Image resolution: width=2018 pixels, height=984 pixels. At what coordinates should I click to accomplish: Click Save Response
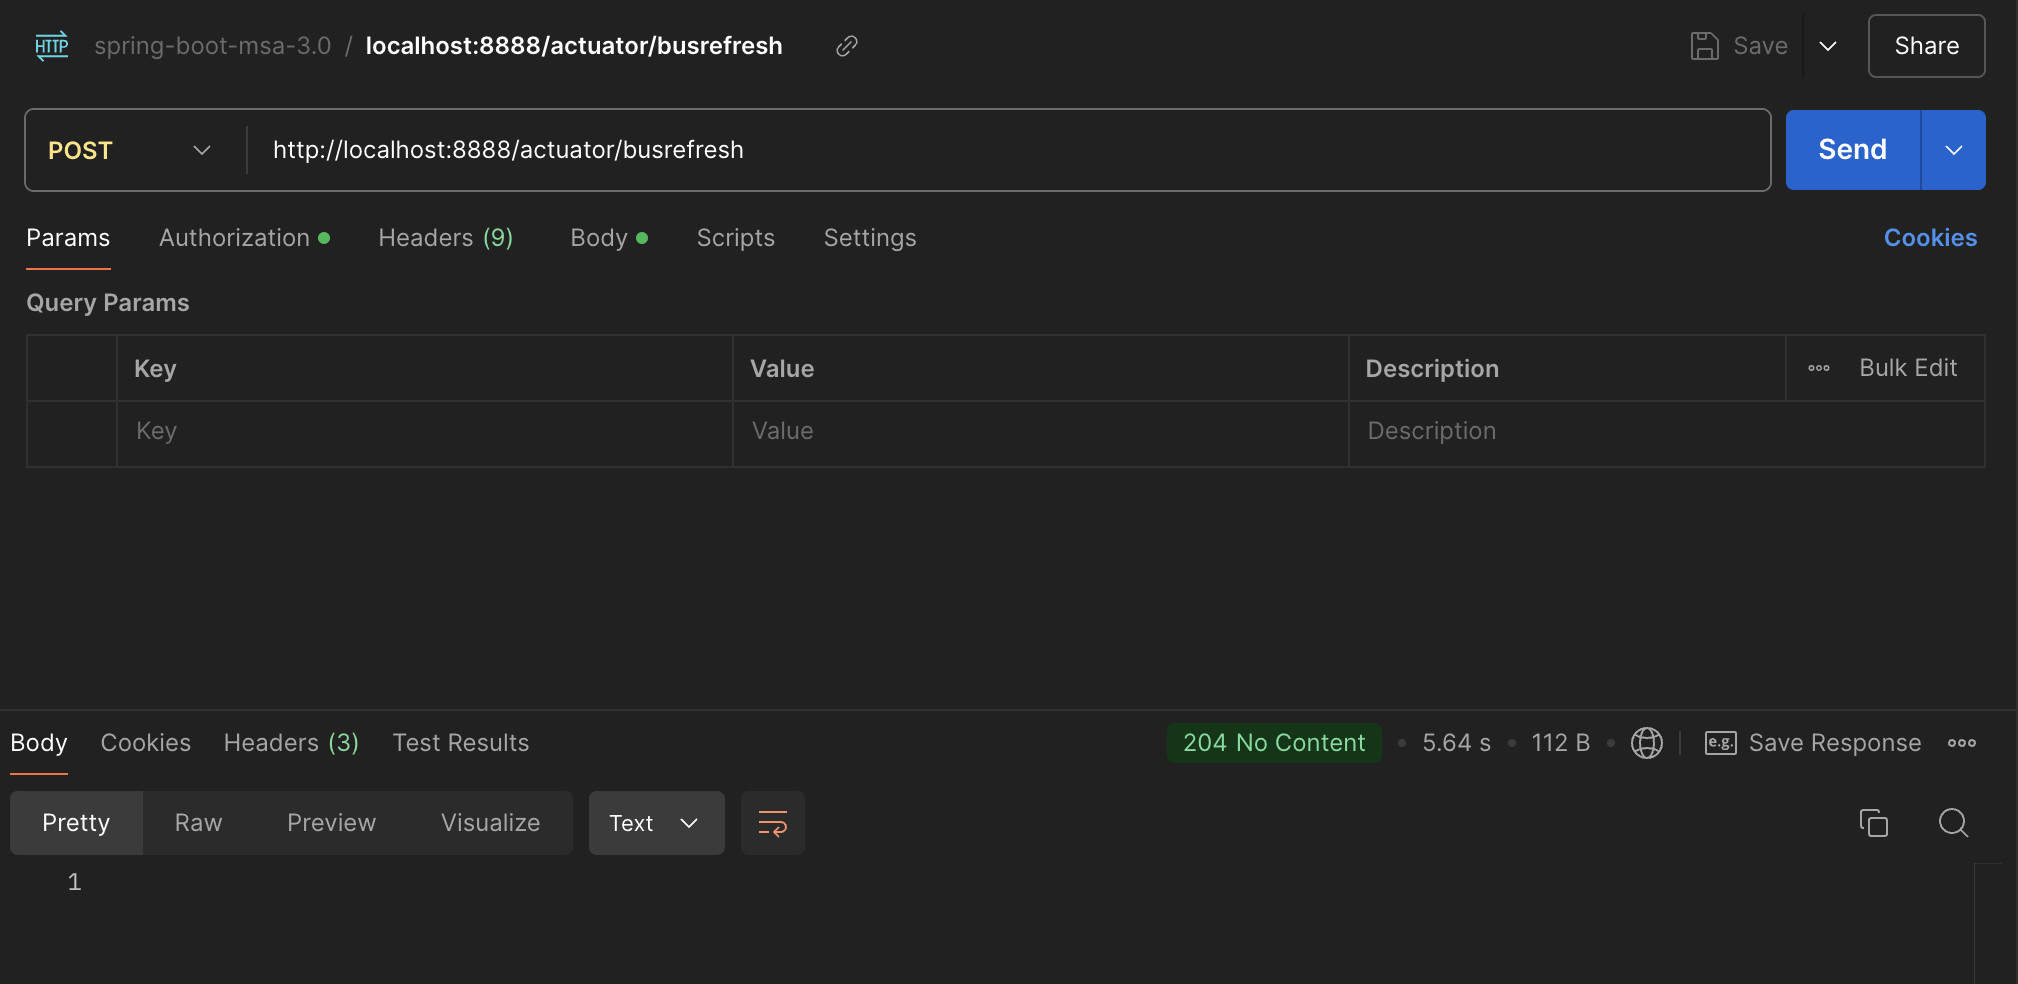point(1834,743)
